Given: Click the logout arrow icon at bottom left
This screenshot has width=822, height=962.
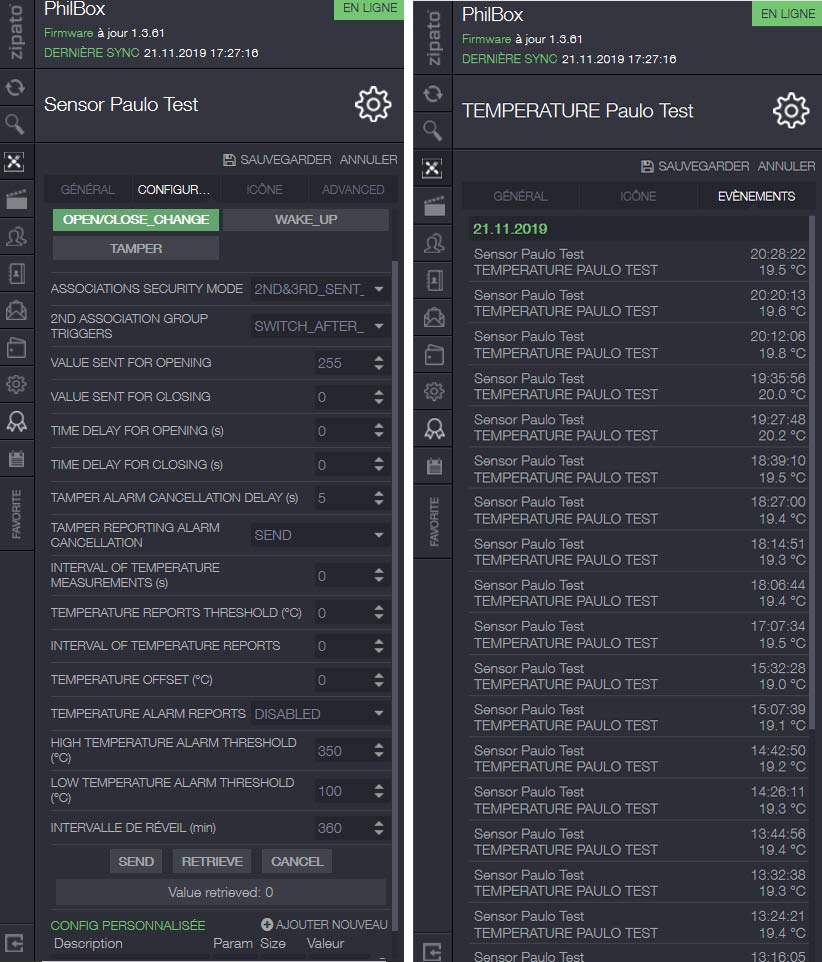Looking at the screenshot, I should [14, 943].
